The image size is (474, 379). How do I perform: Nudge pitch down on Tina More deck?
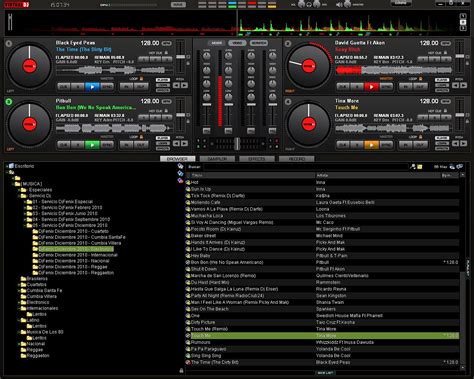point(456,143)
